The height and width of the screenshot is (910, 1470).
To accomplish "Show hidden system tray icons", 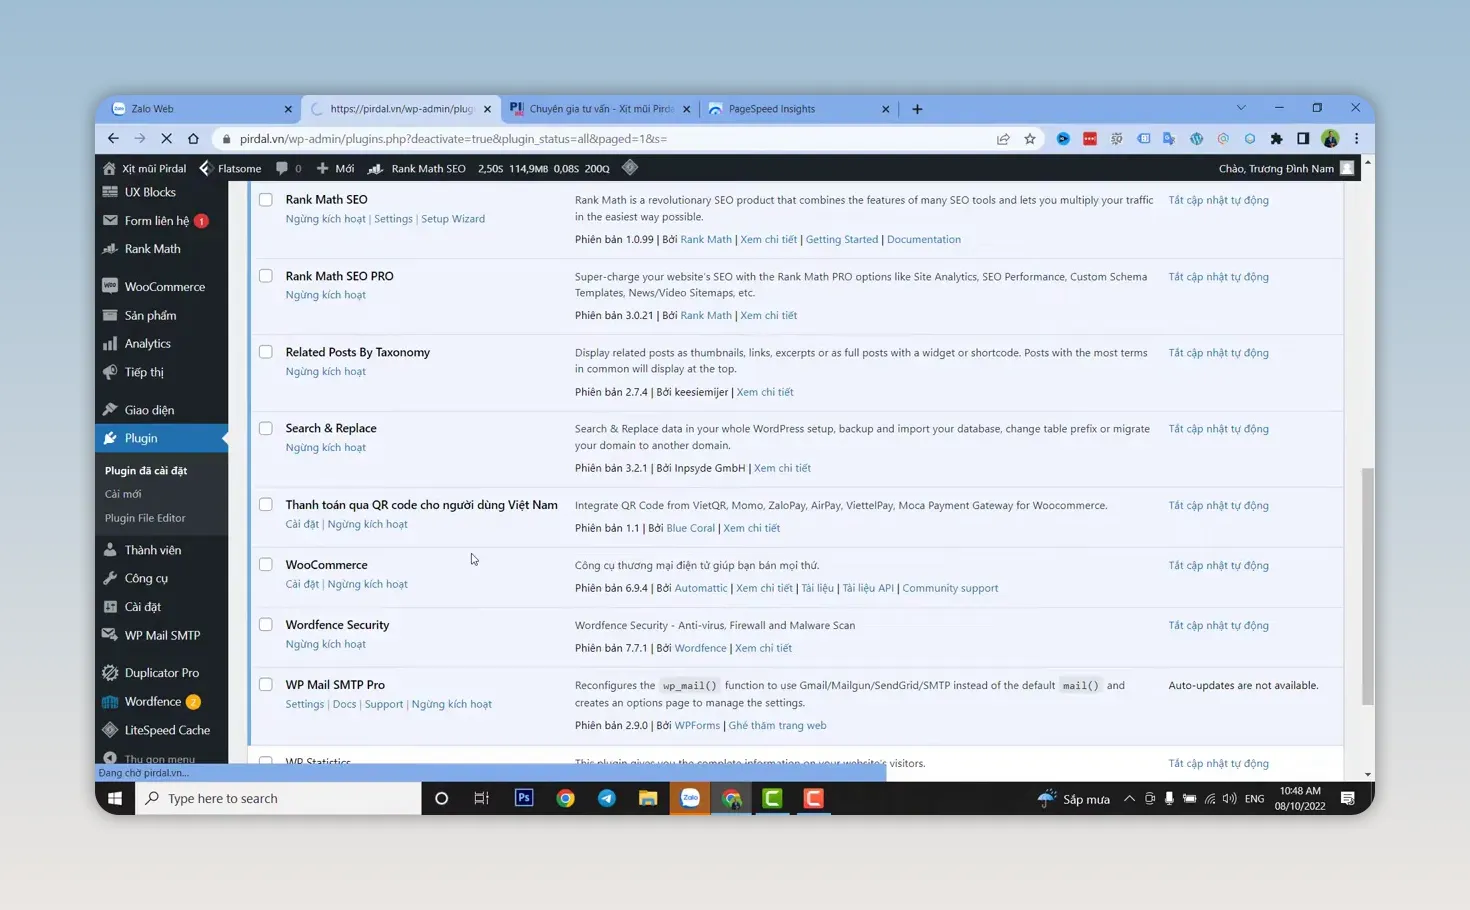I will point(1129,798).
